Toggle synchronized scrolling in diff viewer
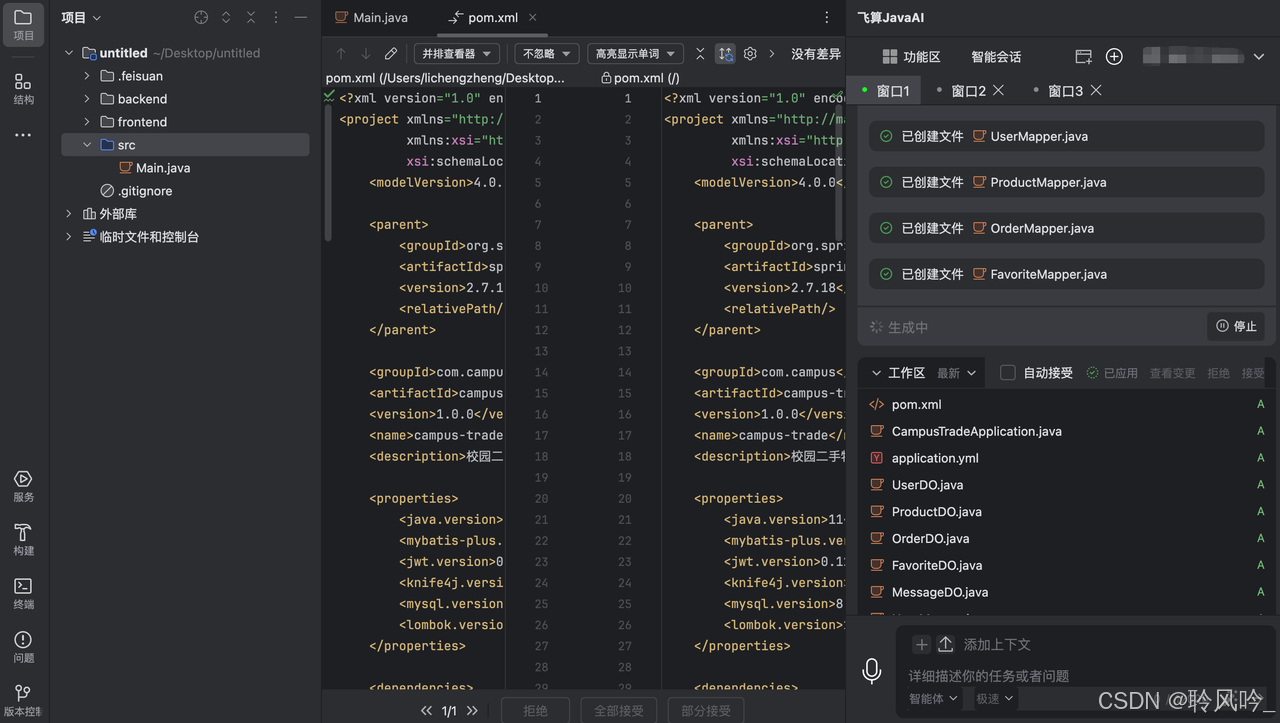 725,54
